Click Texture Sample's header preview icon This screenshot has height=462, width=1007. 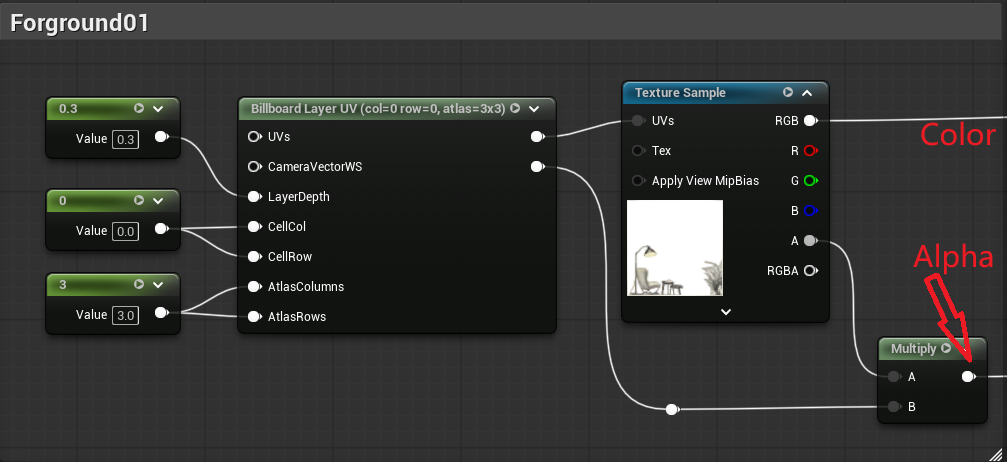click(x=788, y=93)
